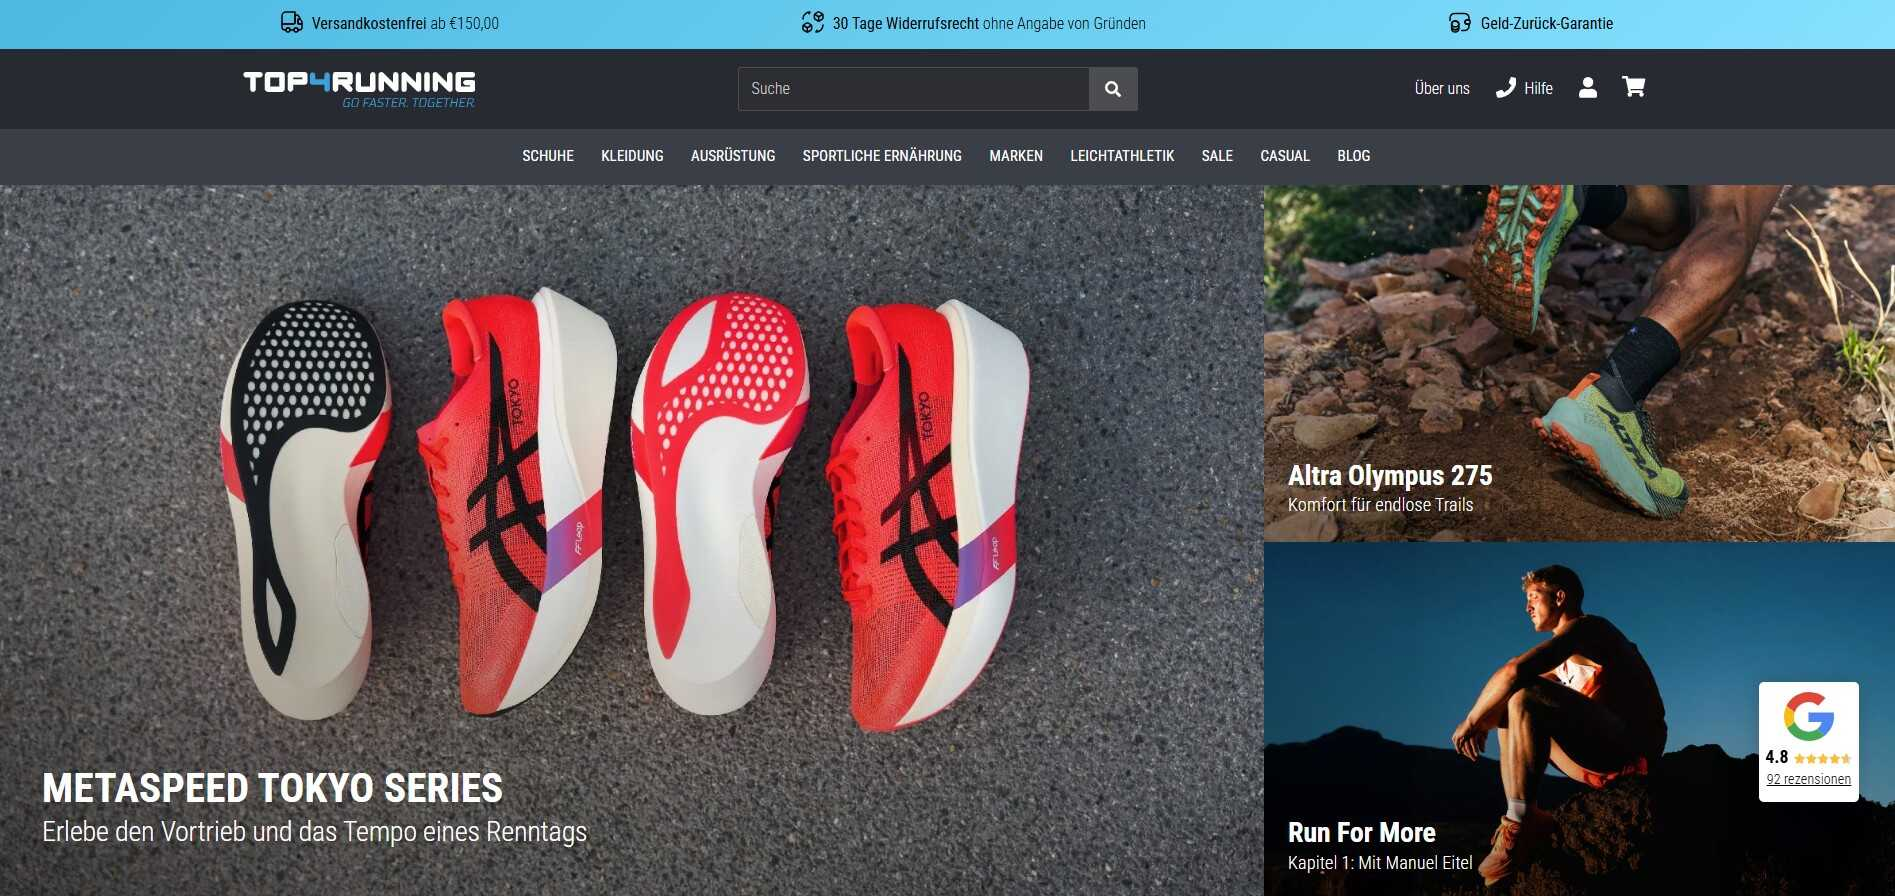
Task: Click the 30-day return policy icon
Action: [x=813, y=23]
